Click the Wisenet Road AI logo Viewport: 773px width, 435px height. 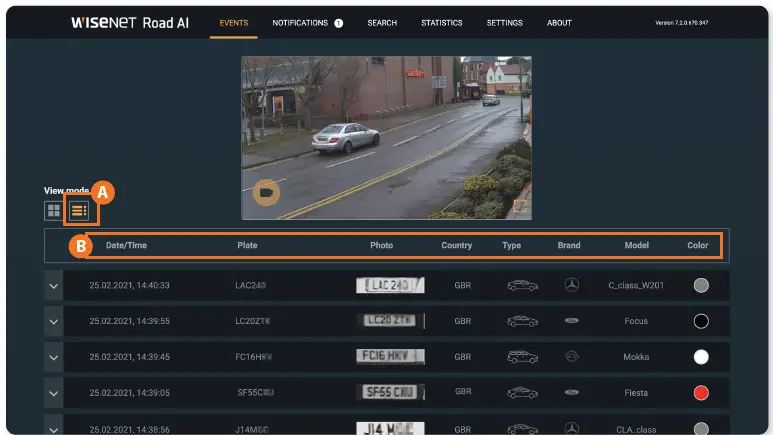tap(130, 23)
